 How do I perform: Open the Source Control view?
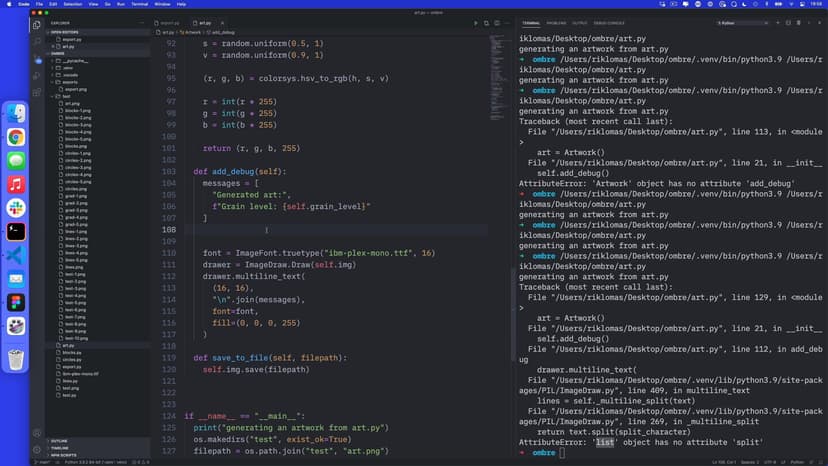point(37,59)
